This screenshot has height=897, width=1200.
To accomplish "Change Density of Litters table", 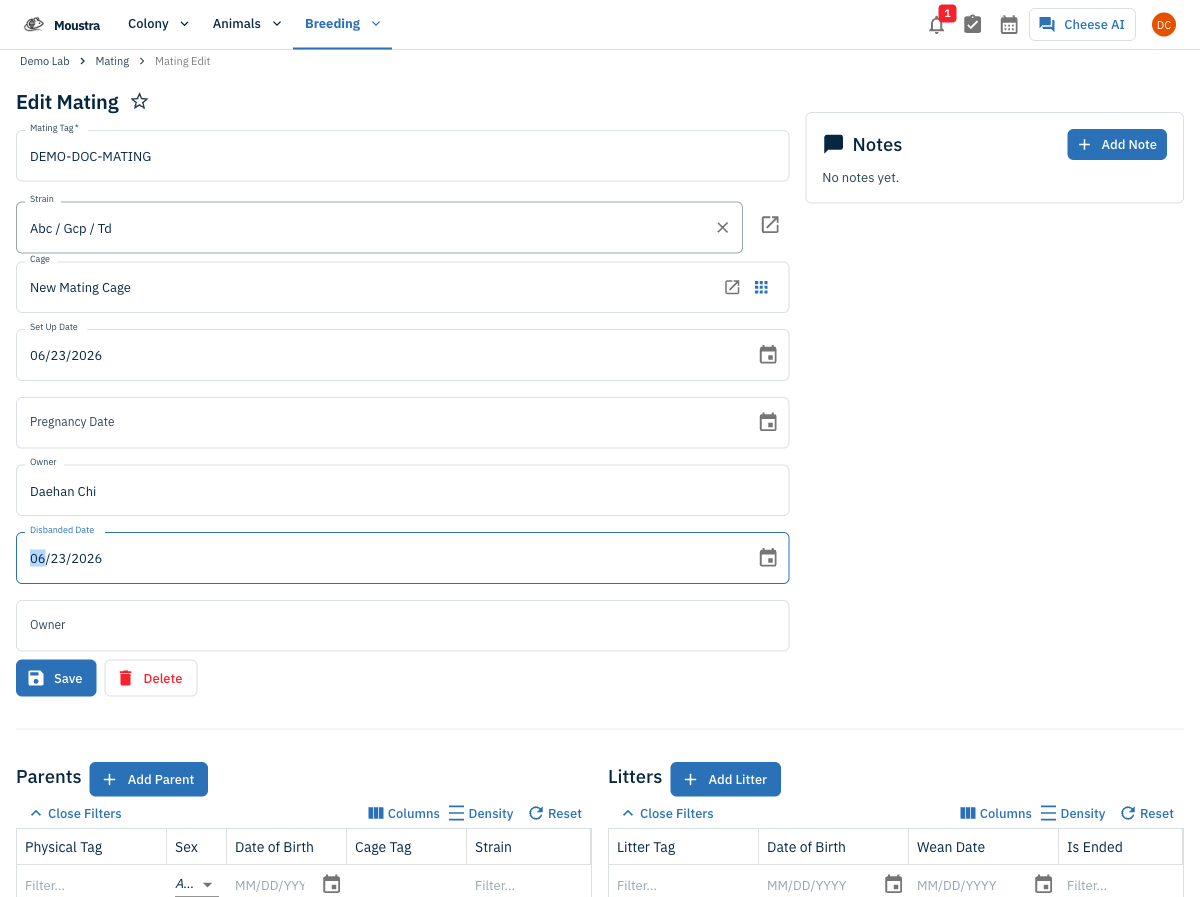I will pos(1073,813).
